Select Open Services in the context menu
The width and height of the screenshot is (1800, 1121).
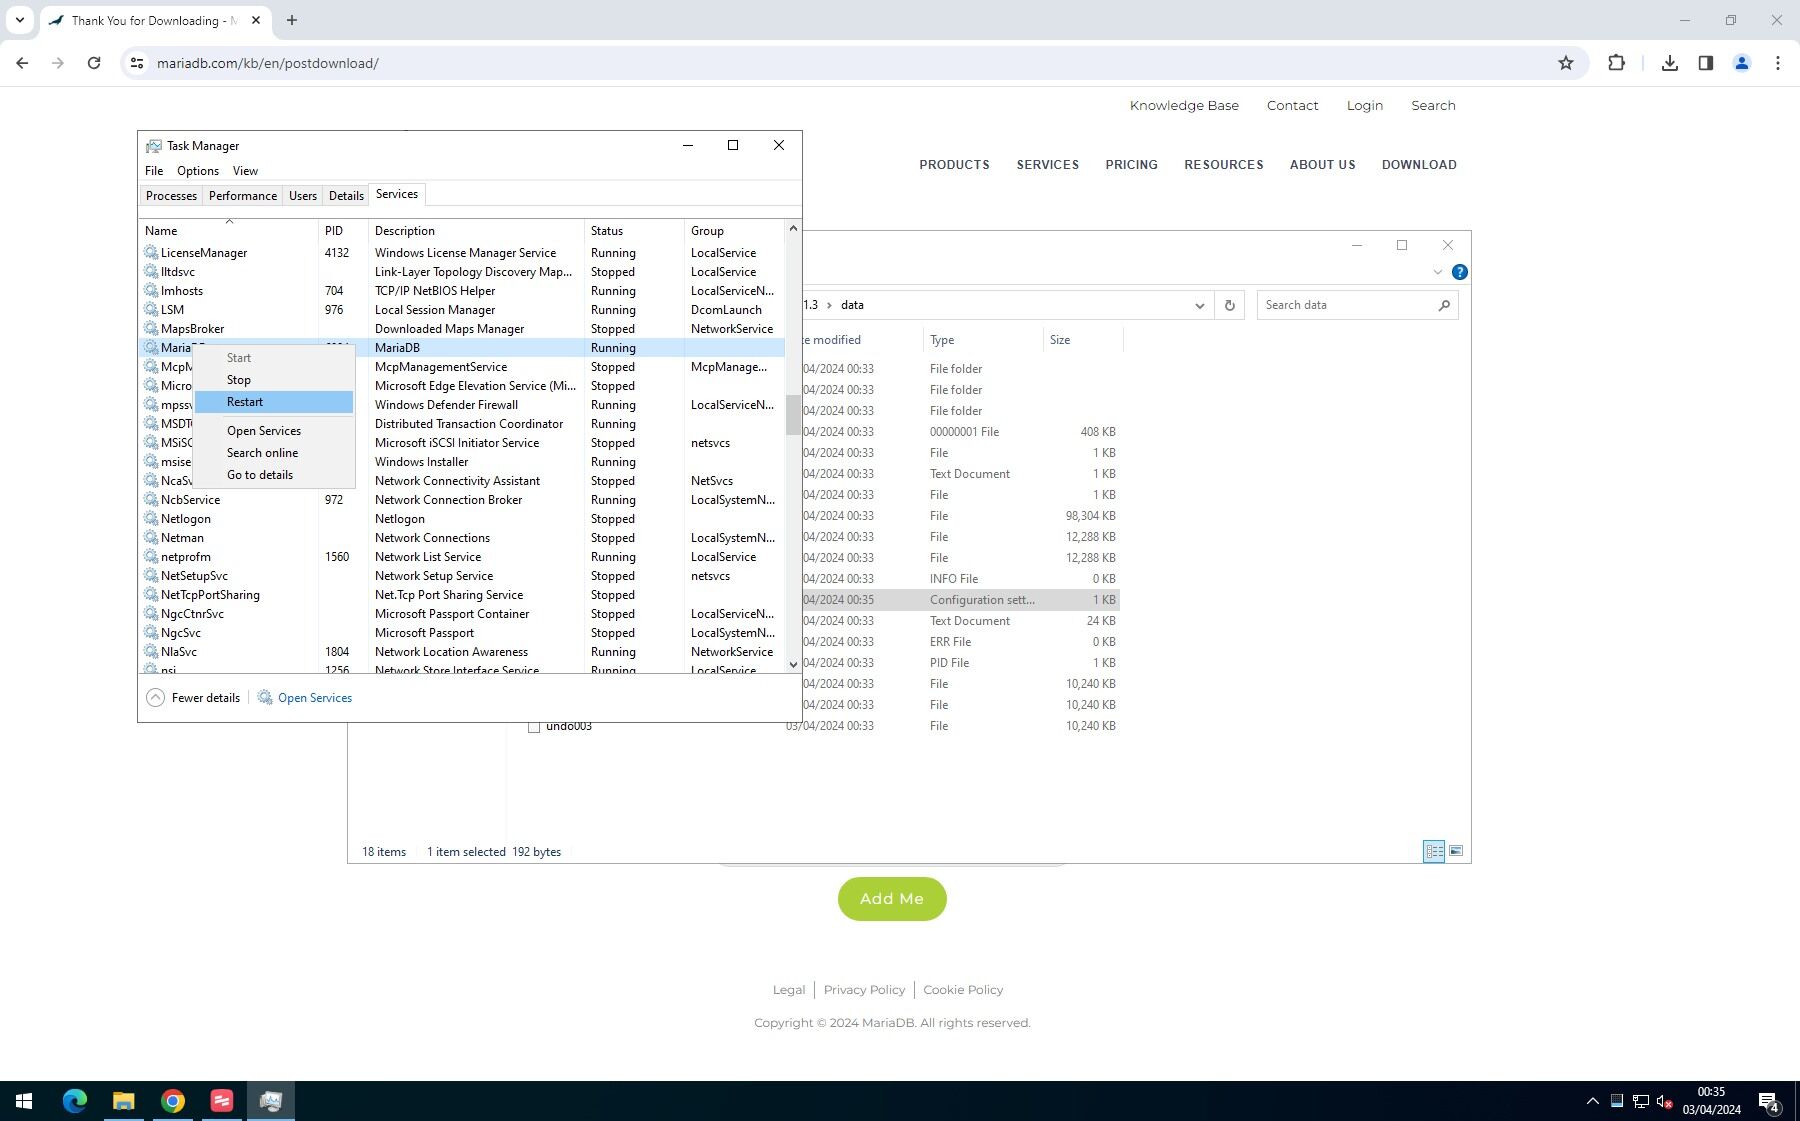click(x=274, y=431)
